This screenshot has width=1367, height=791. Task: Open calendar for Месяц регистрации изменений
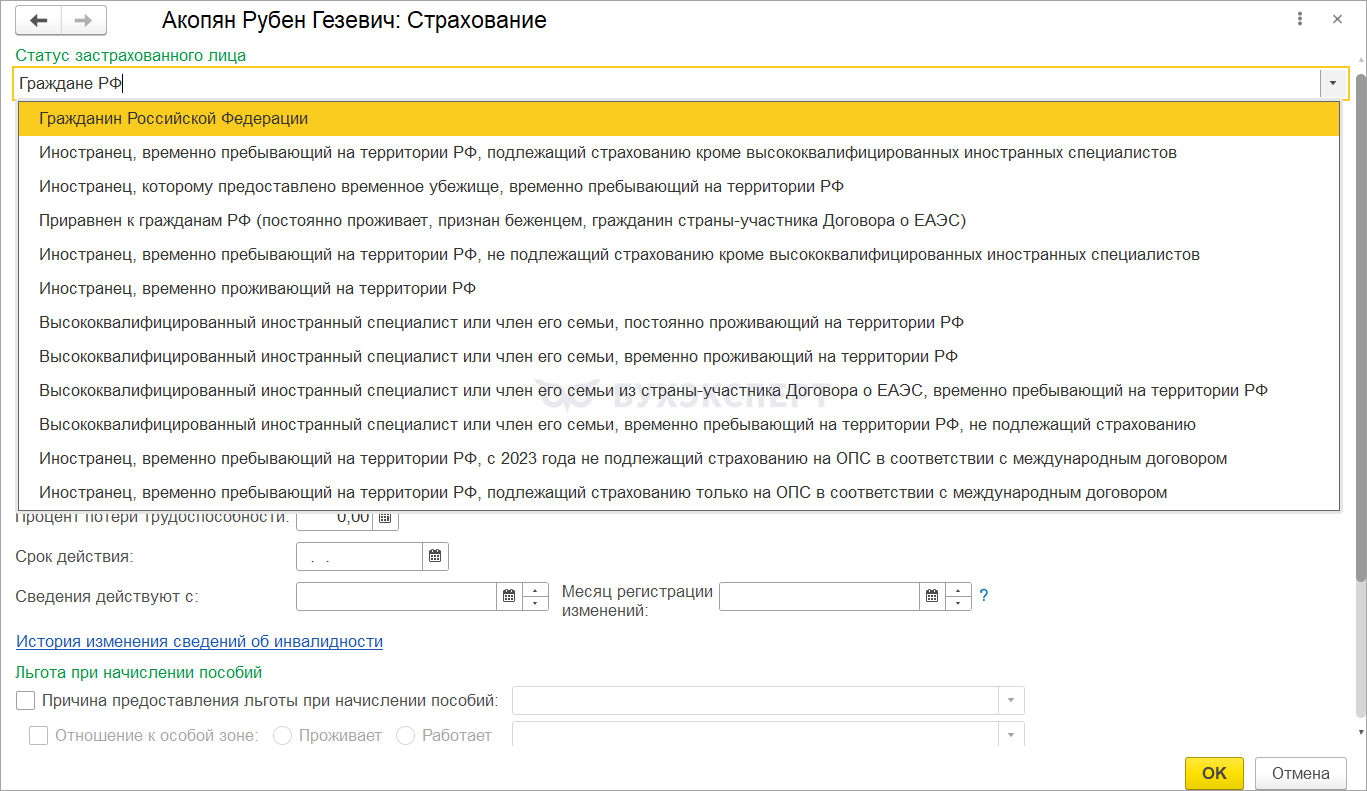pyautogui.click(x=932, y=596)
